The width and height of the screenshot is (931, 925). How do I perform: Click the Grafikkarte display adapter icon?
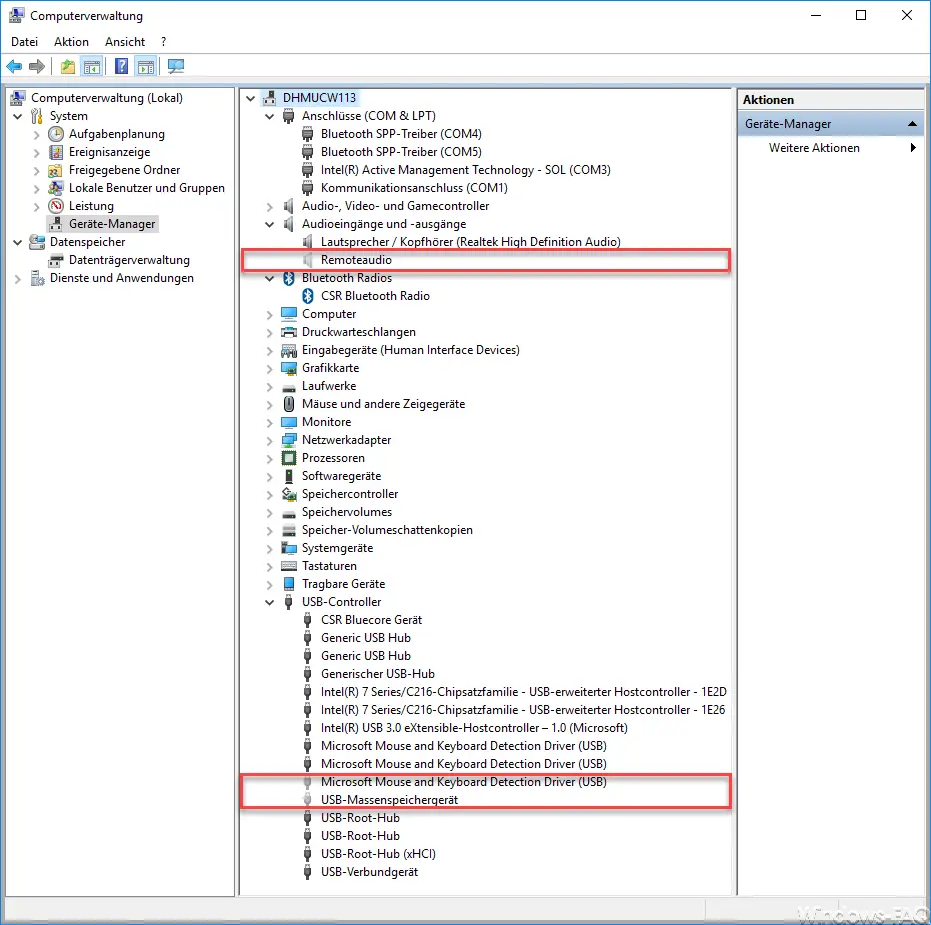[x=289, y=368]
